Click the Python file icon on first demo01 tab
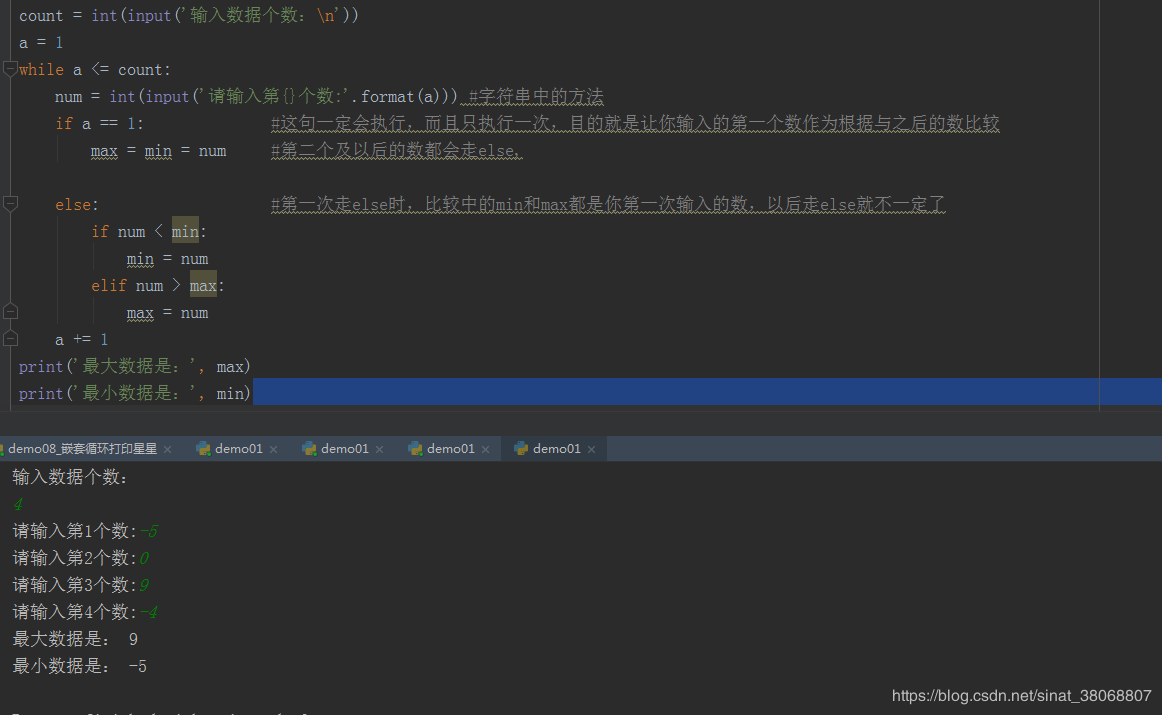Viewport: 1162px width, 715px height. coord(203,449)
